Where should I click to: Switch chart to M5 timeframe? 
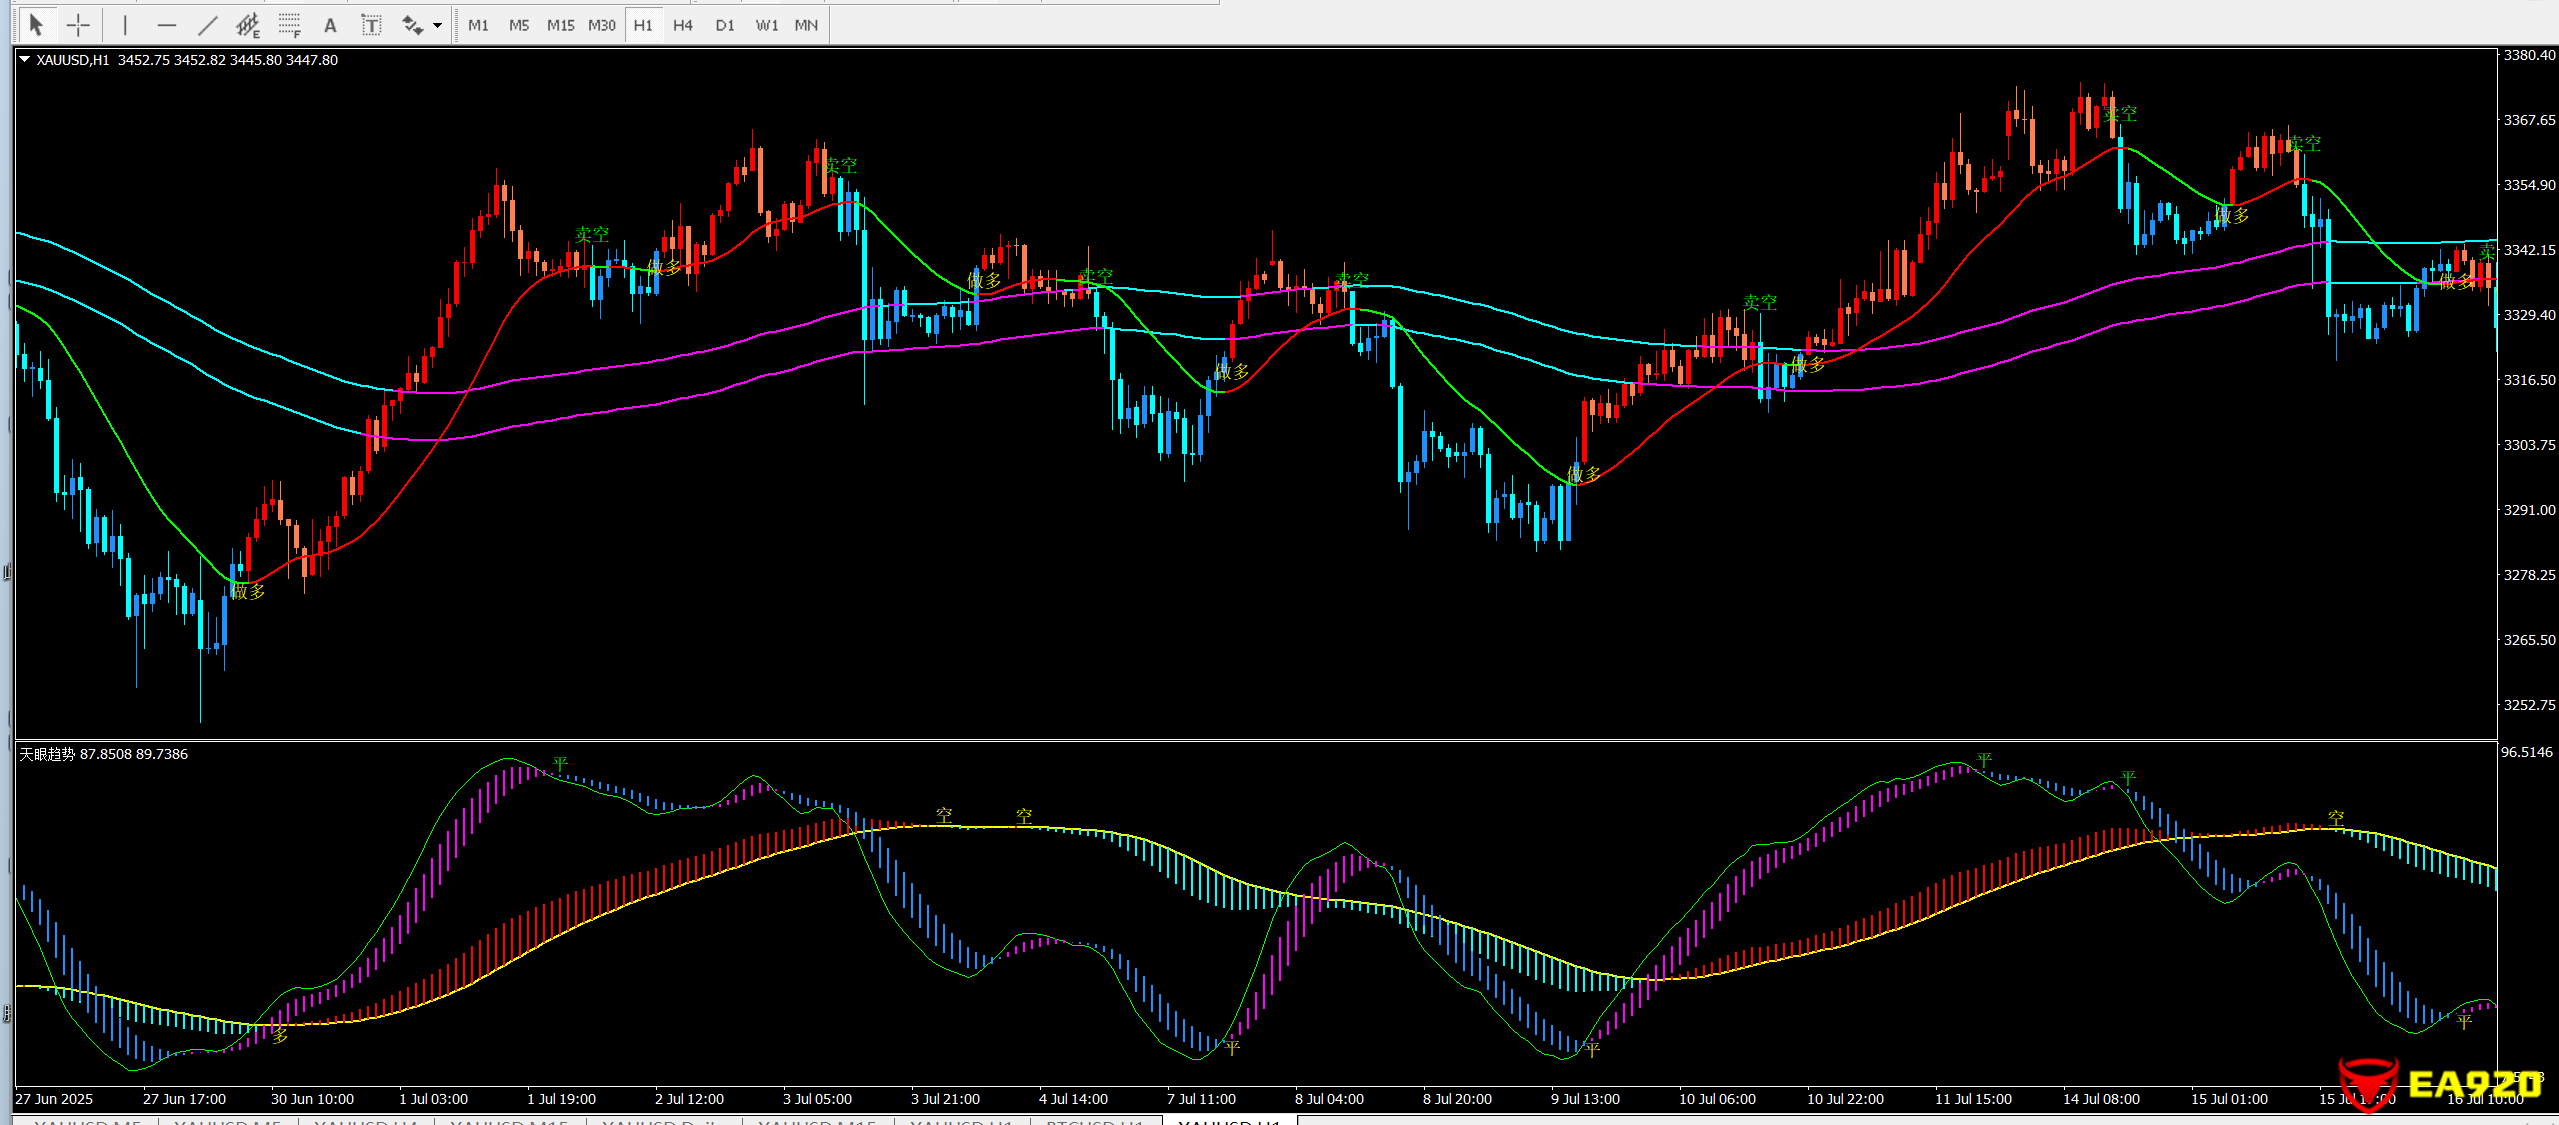[x=519, y=25]
